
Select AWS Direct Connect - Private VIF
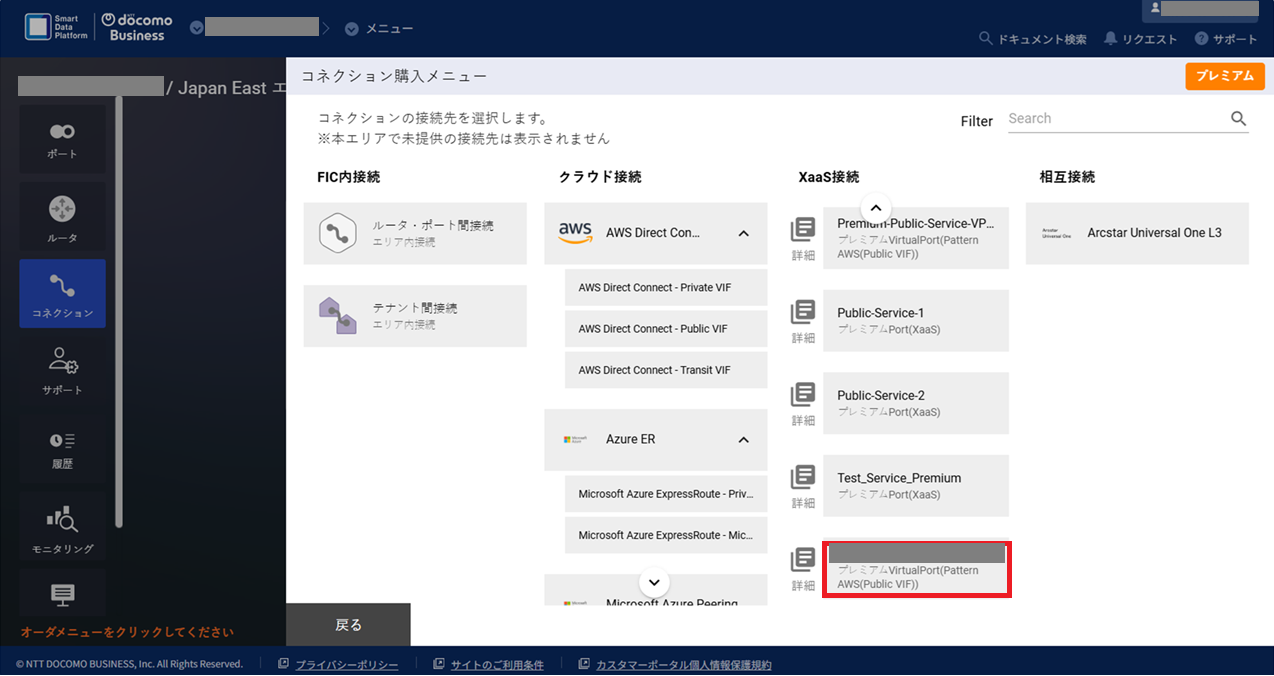(x=655, y=288)
